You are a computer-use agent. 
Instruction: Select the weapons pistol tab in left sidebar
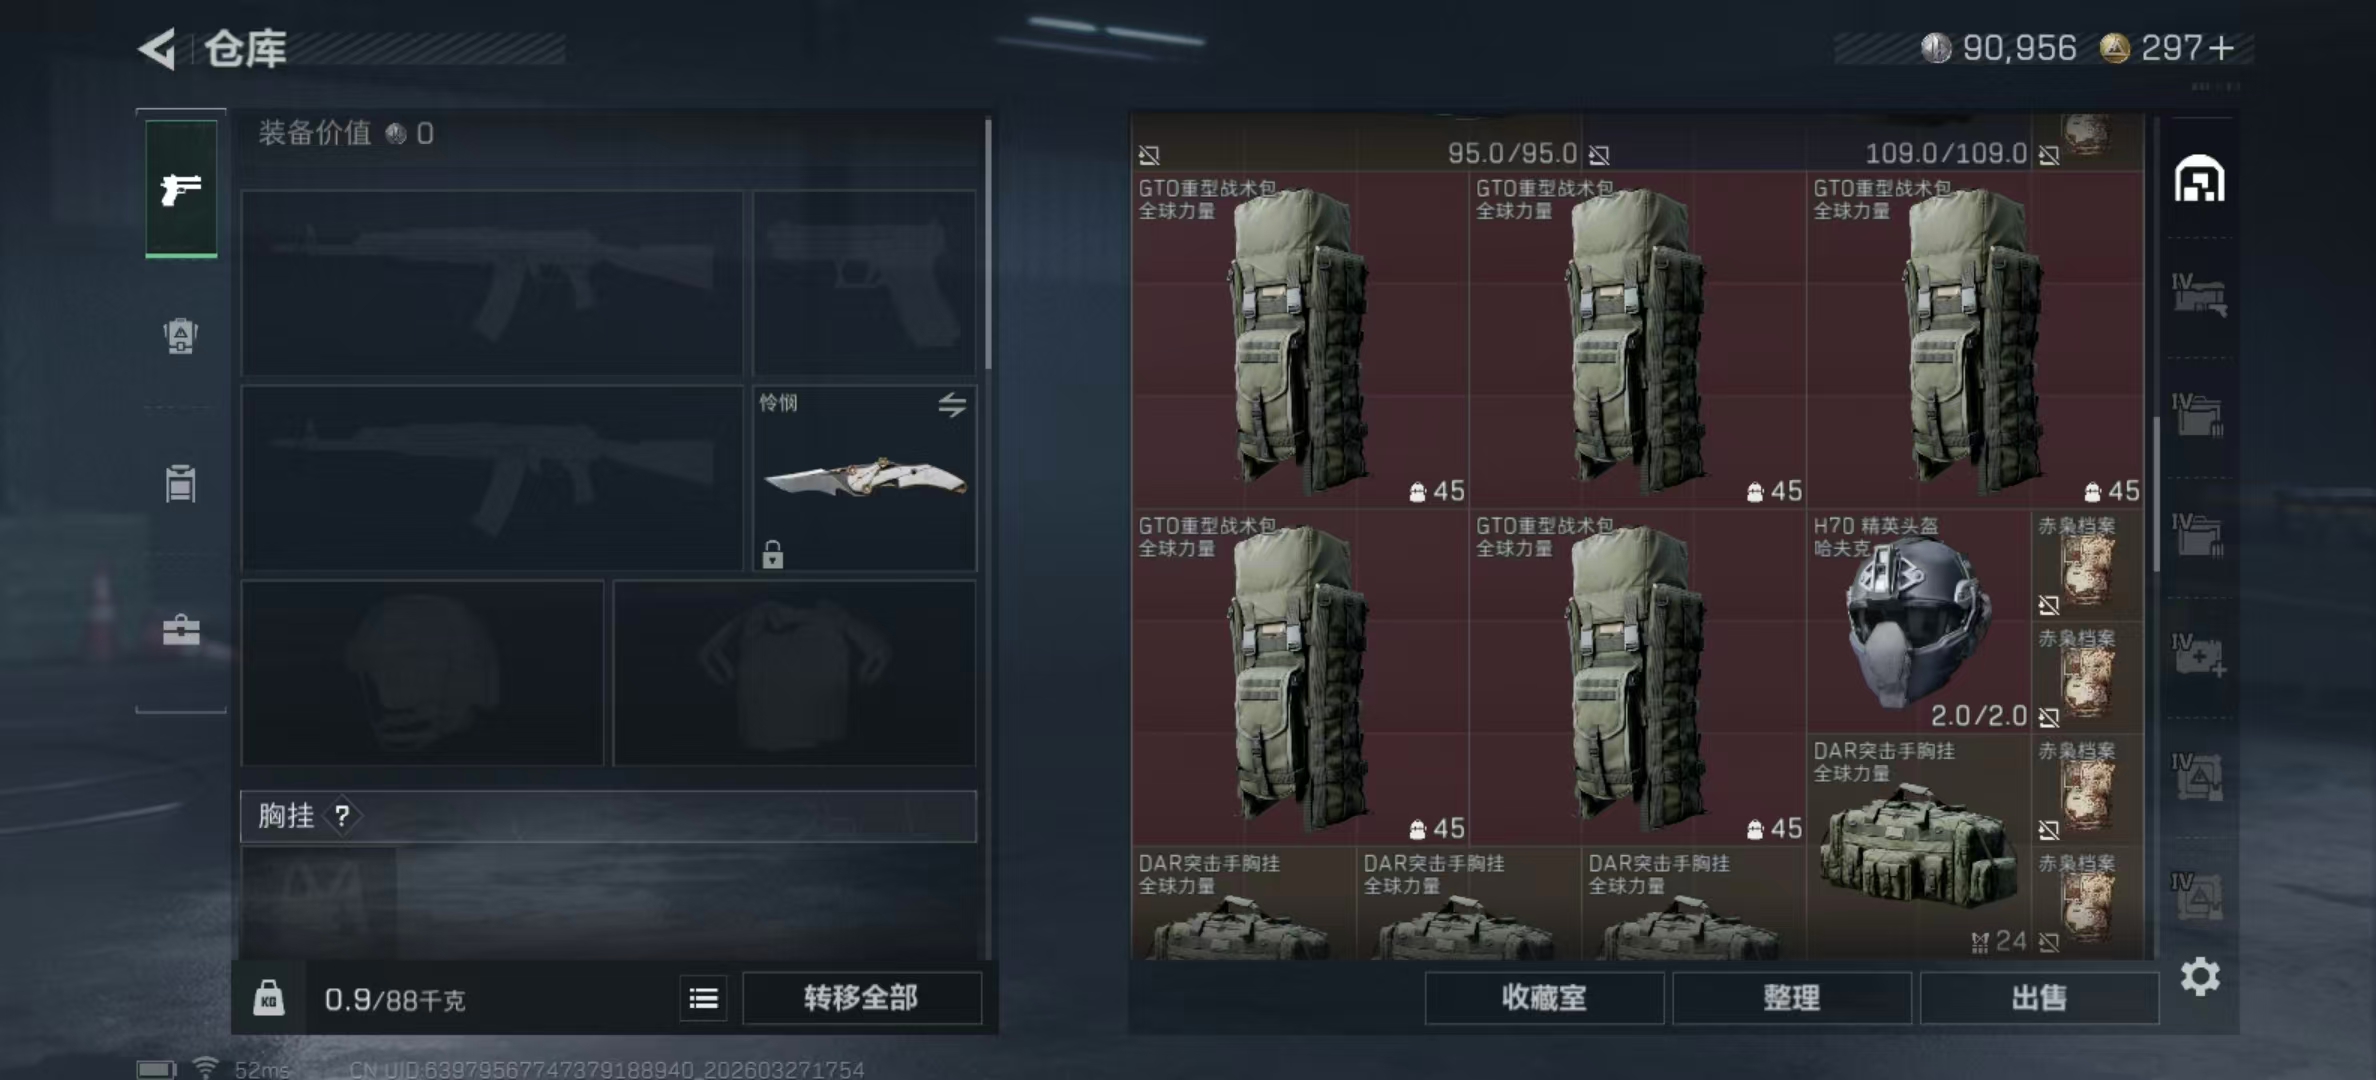click(x=181, y=188)
